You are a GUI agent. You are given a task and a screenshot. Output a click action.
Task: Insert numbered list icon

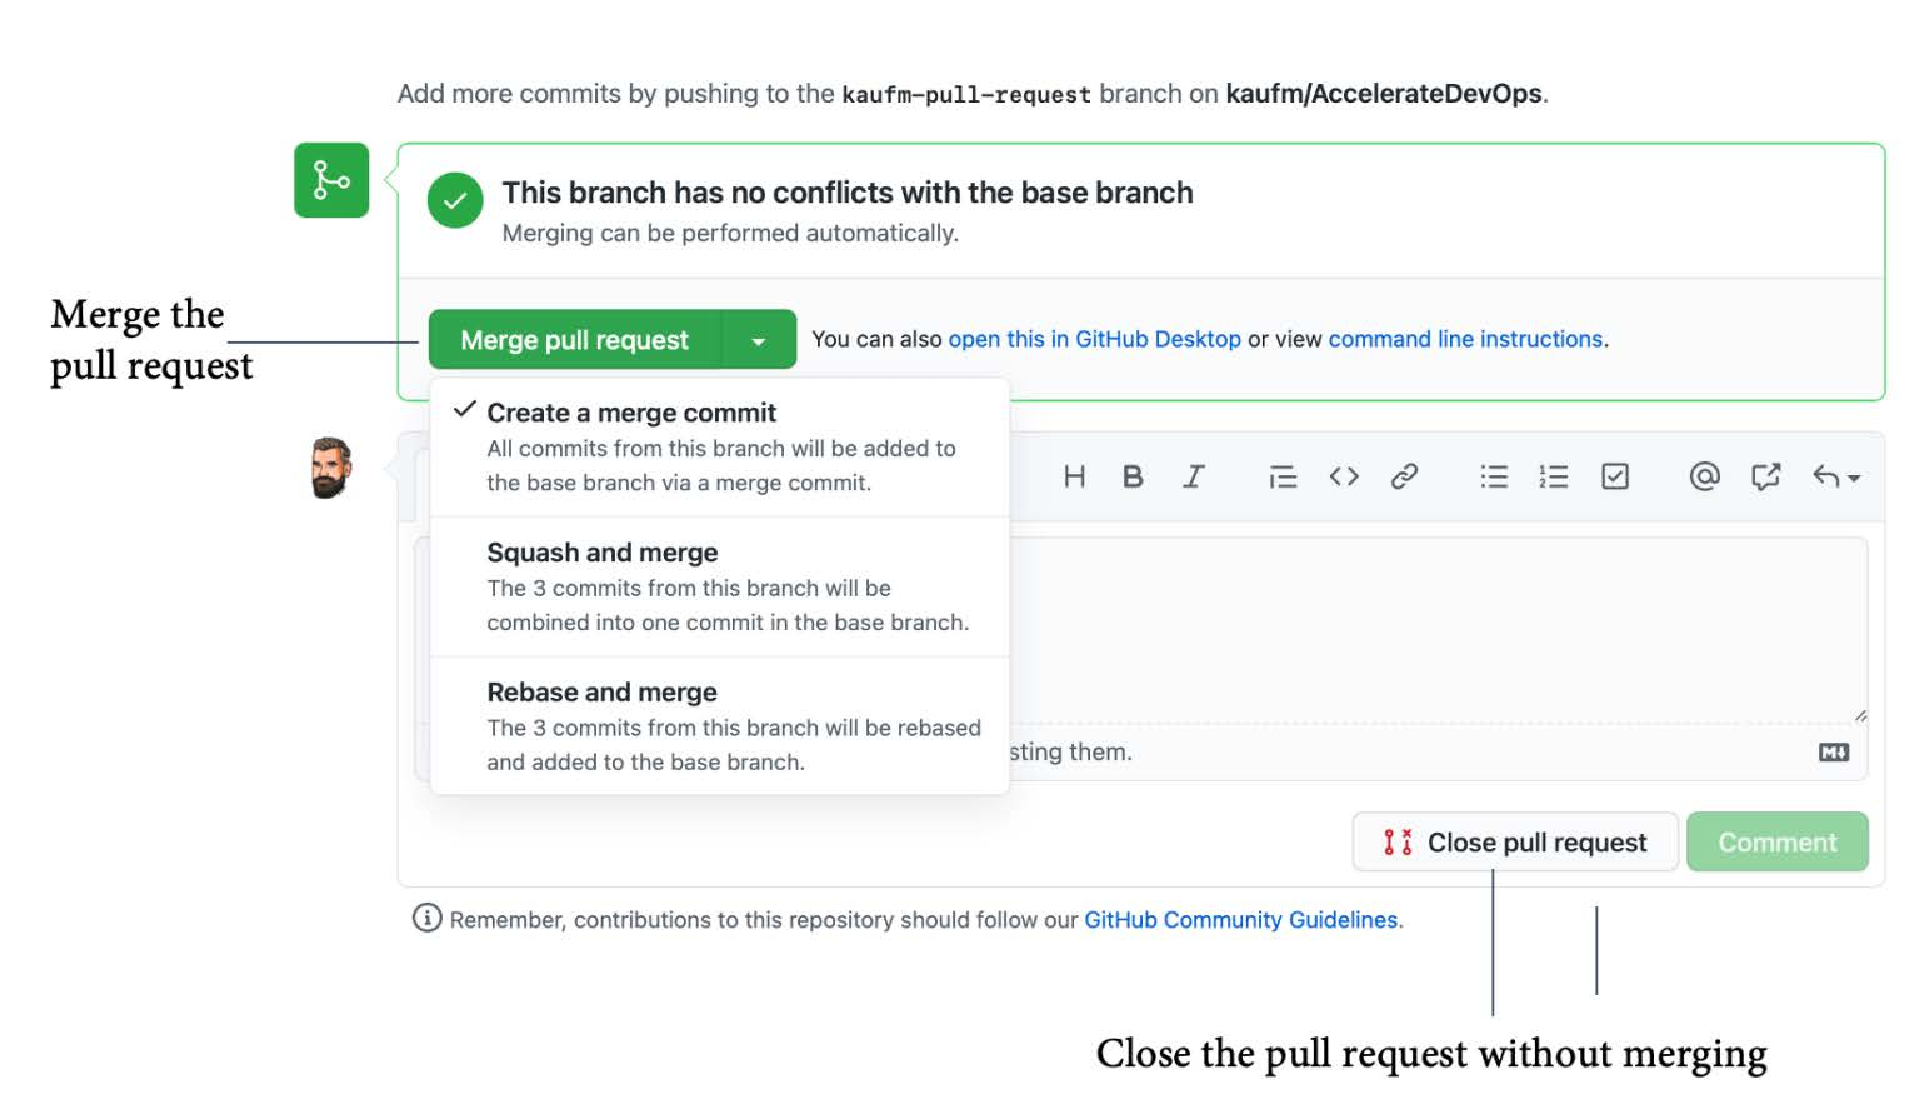tap(1553, 477)
